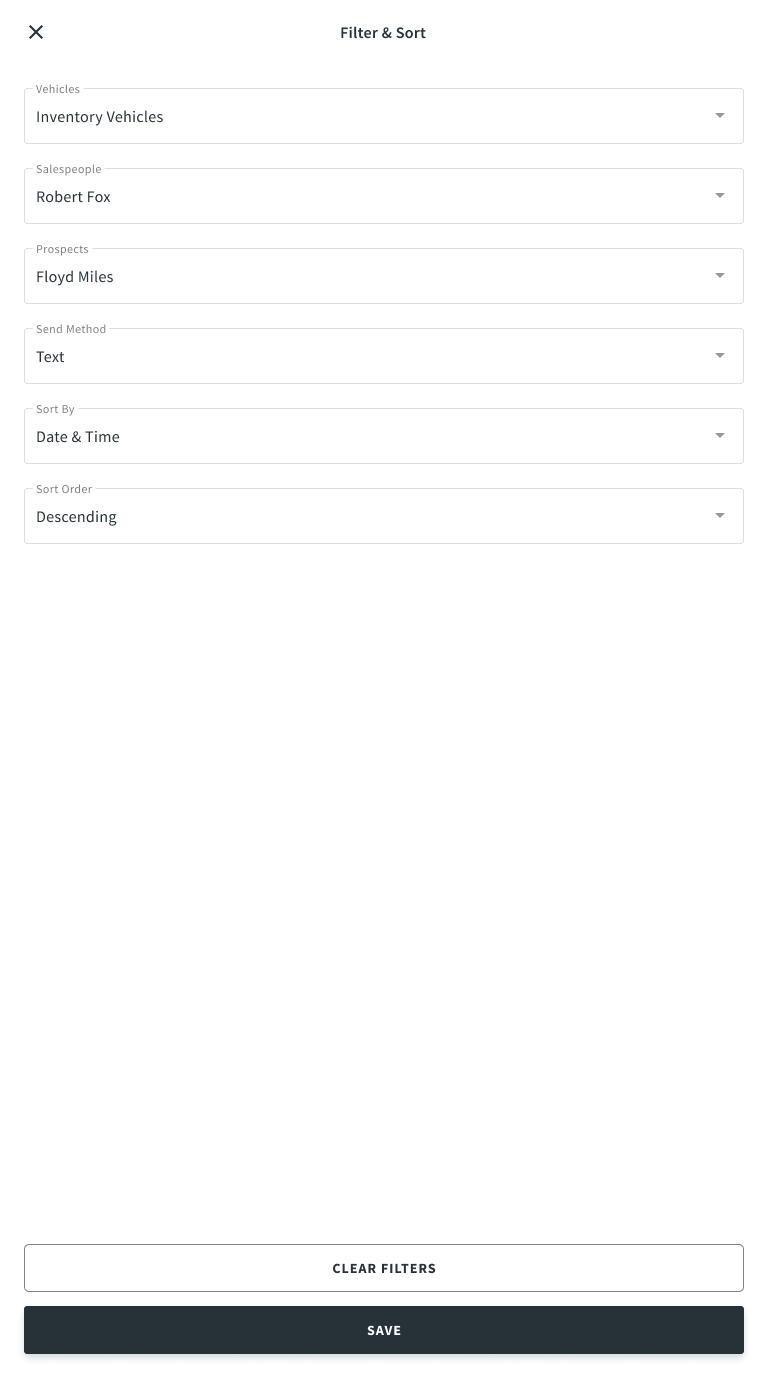
Task: Click the Vehicles field dropdown arrow
Action: point(719,116)
